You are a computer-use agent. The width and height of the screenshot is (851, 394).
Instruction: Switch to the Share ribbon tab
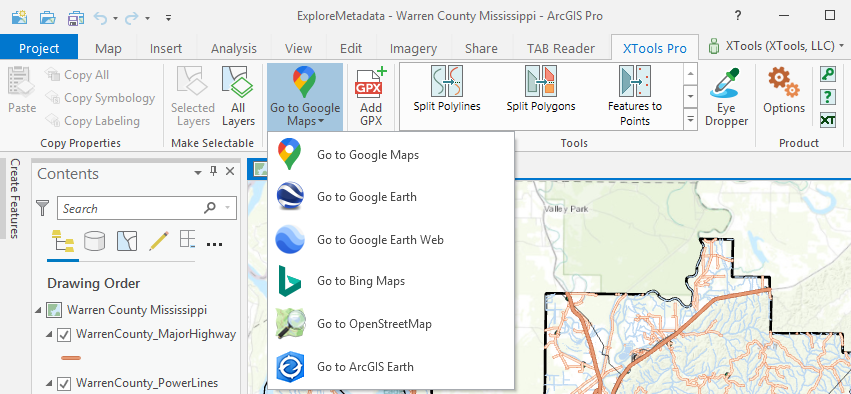(x=481, y=48)
